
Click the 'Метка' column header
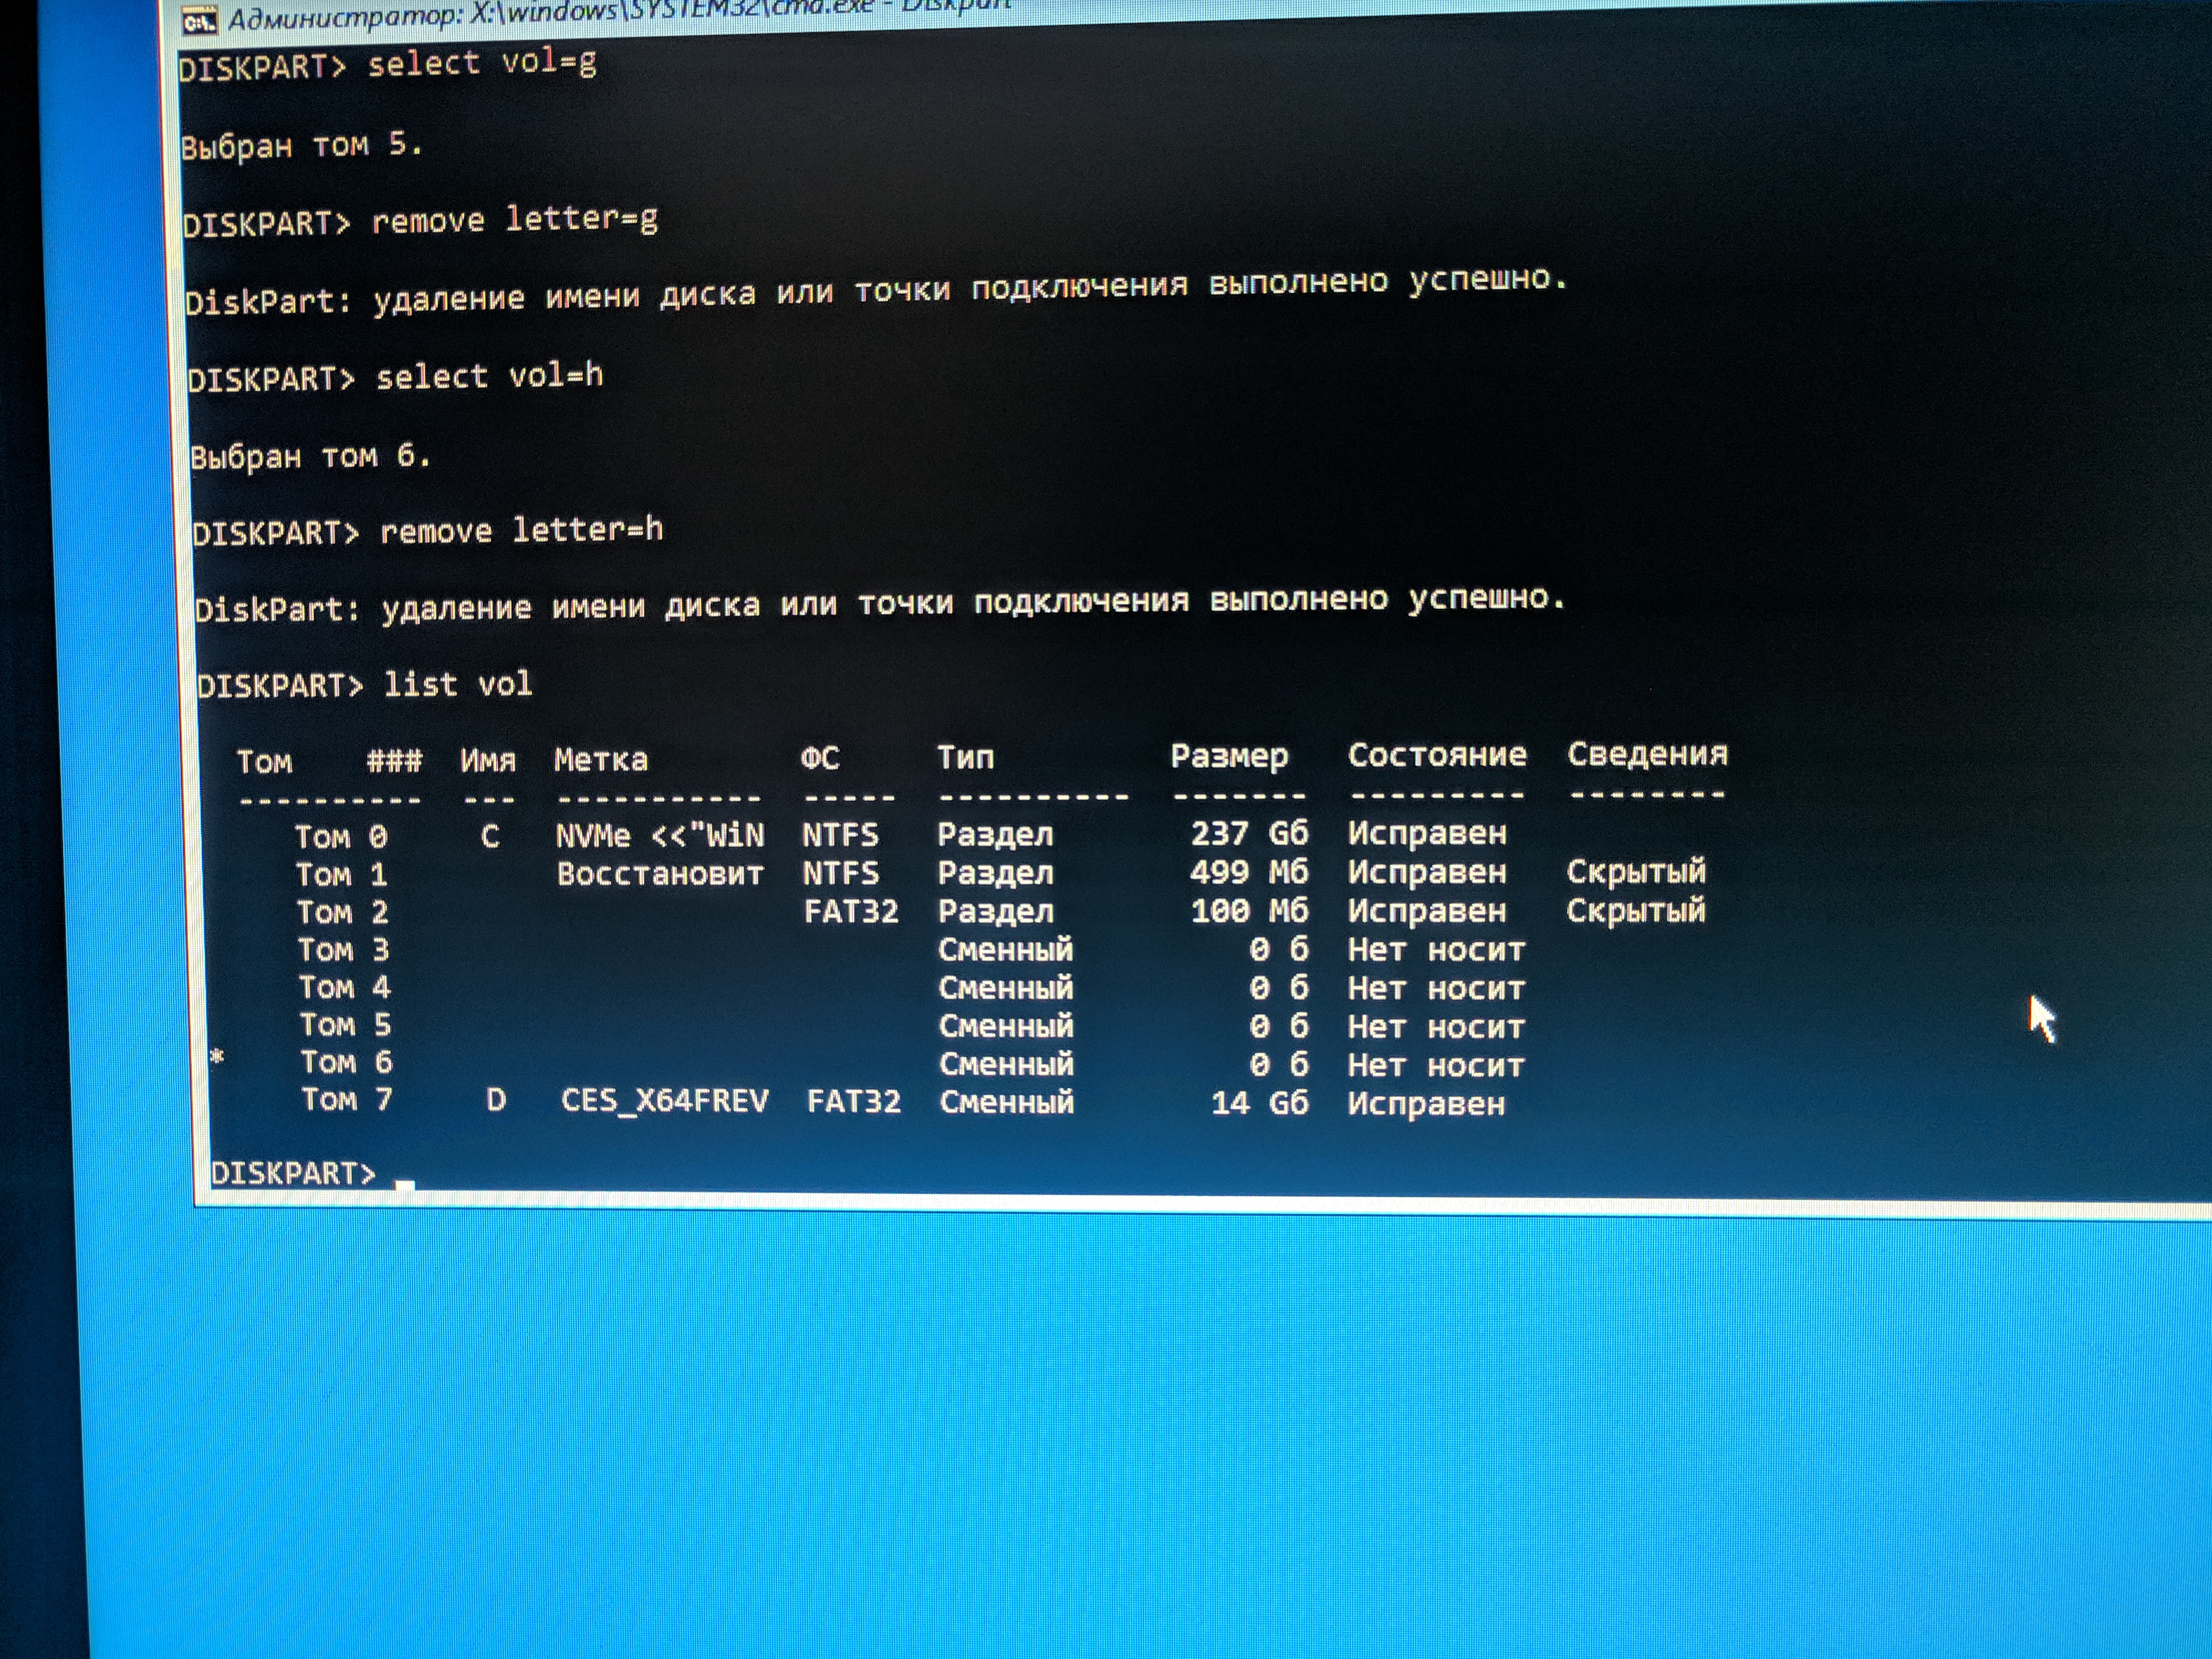click(x=601, y=760)
